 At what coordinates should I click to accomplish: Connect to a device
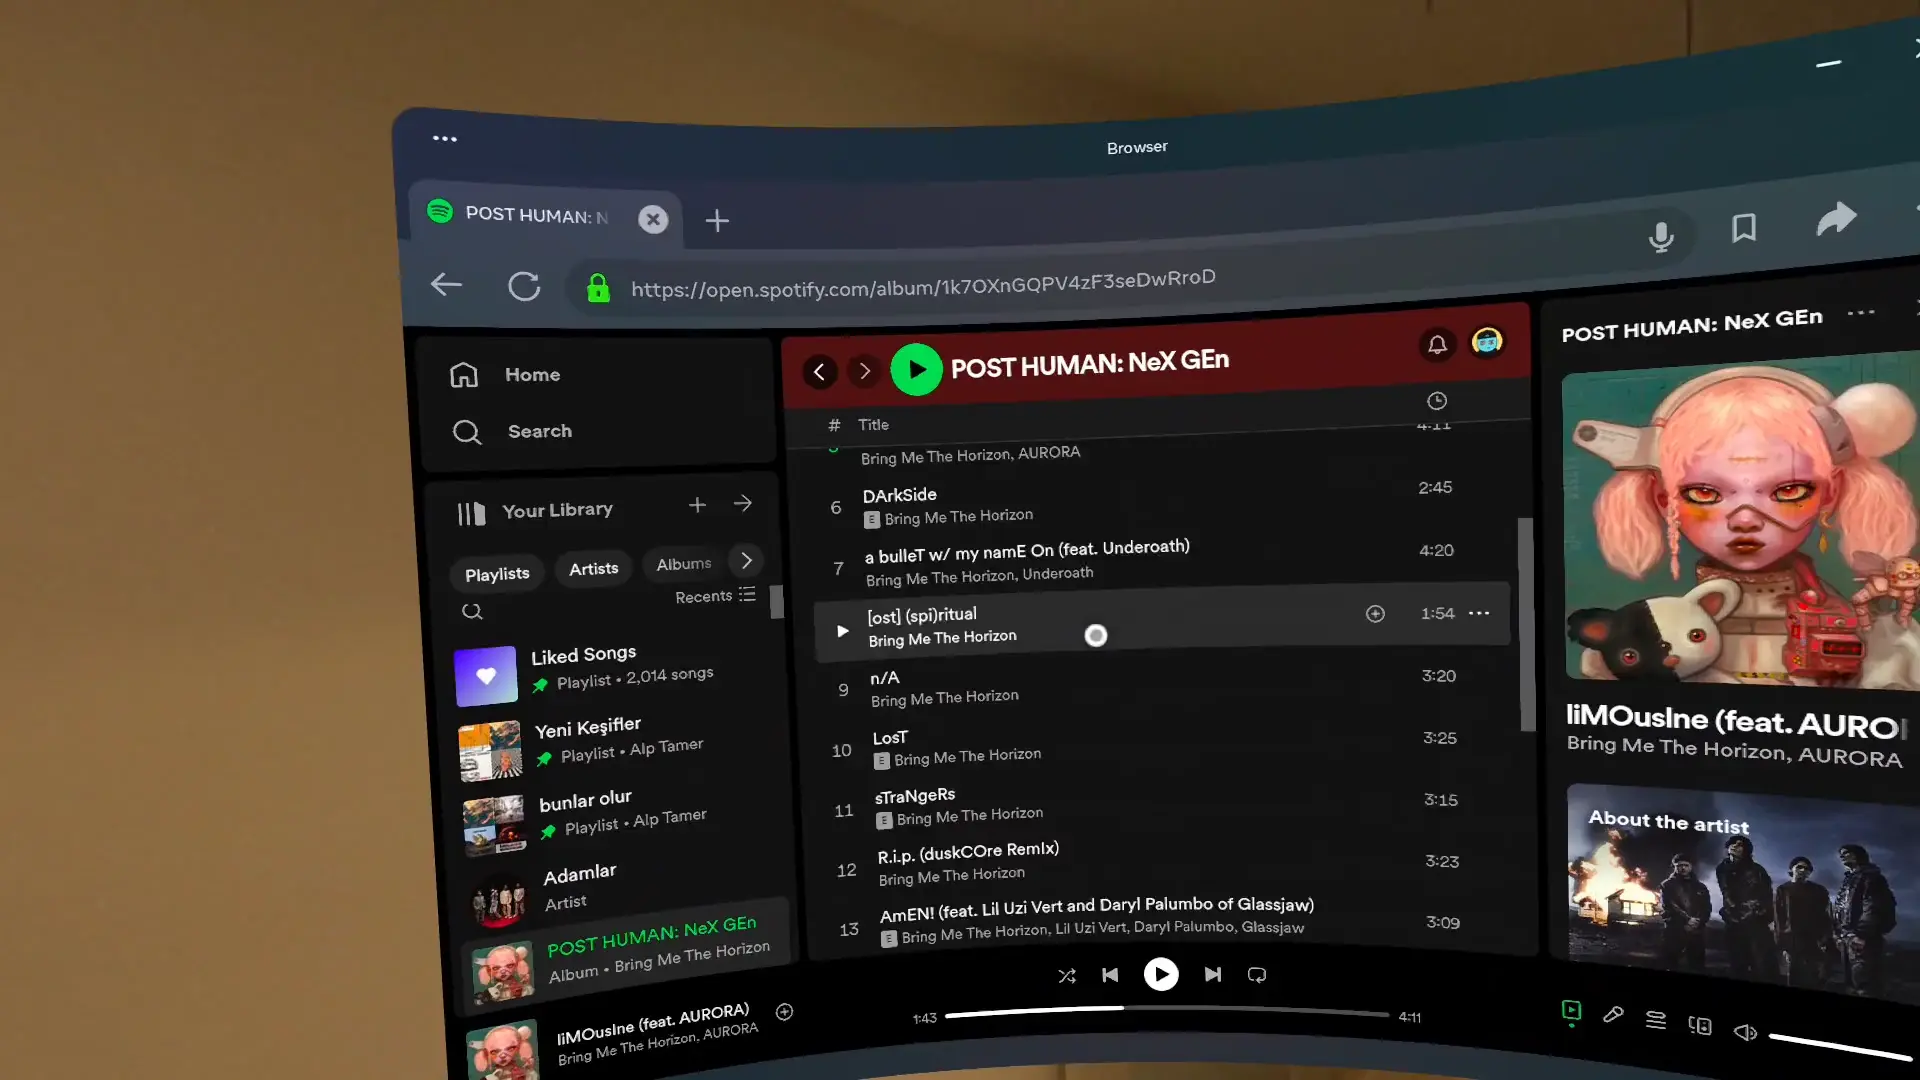pyautogui.click(x=1699, y=1025)
